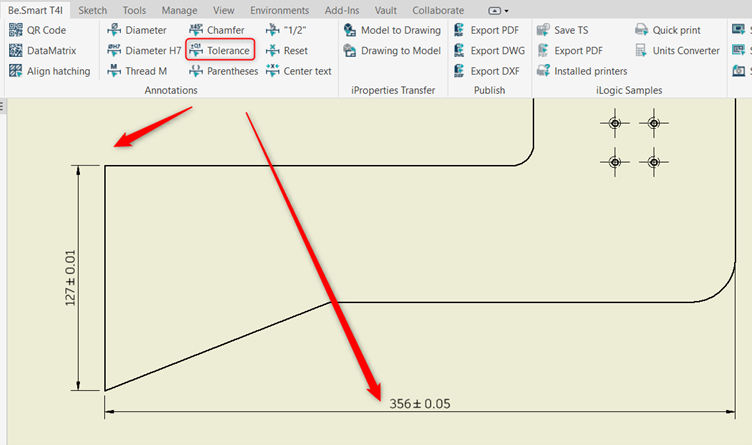Open the View ribbon tab
The width and height of the screenshot is (752, 445).
click(223, 10)
